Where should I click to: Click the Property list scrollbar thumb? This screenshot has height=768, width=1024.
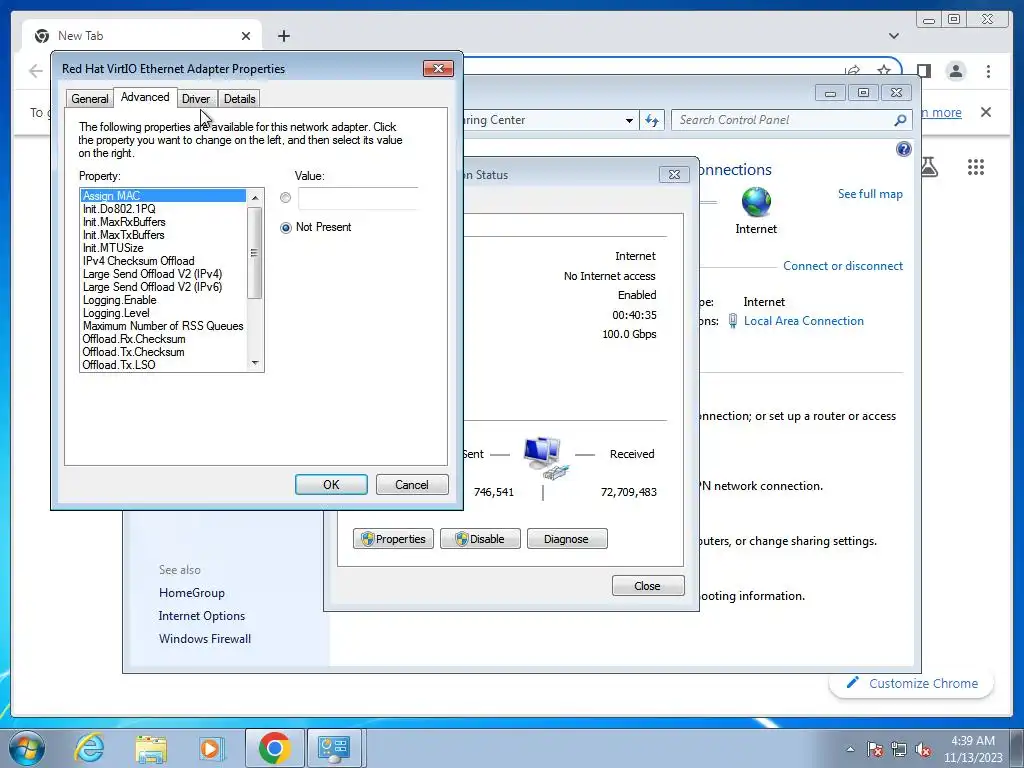[x=255, y=253]
